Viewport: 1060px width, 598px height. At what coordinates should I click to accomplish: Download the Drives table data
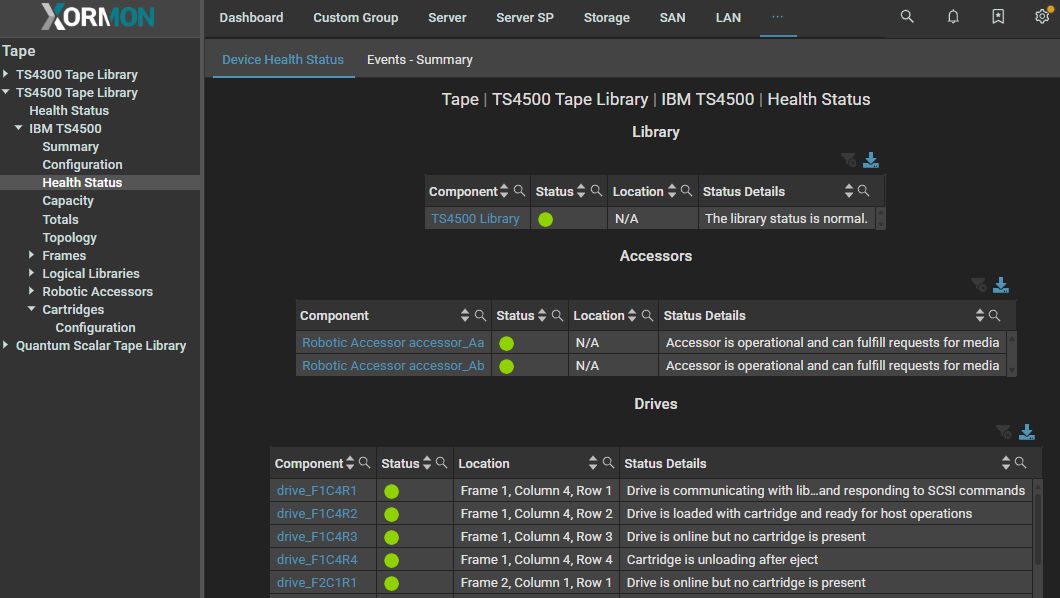point(1026,432)
